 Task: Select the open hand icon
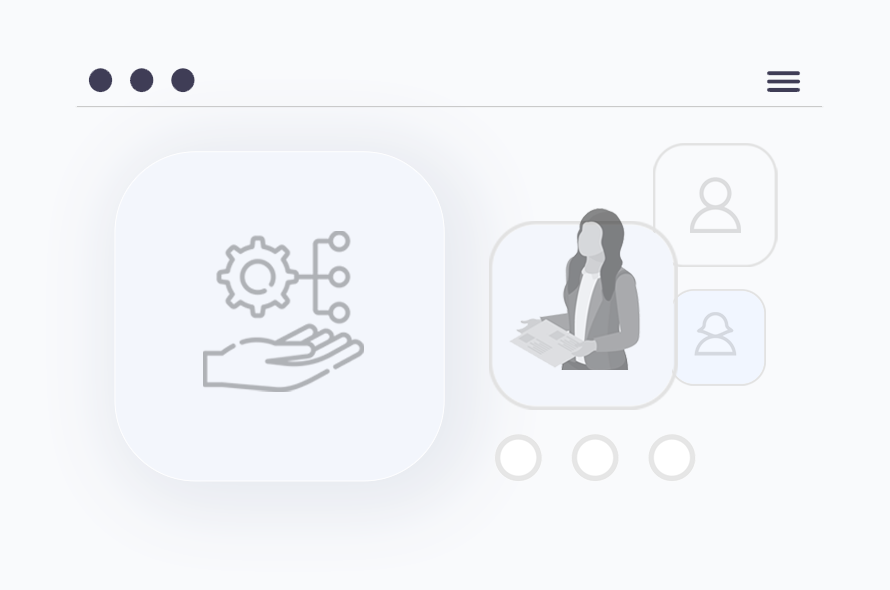[283, 358]
